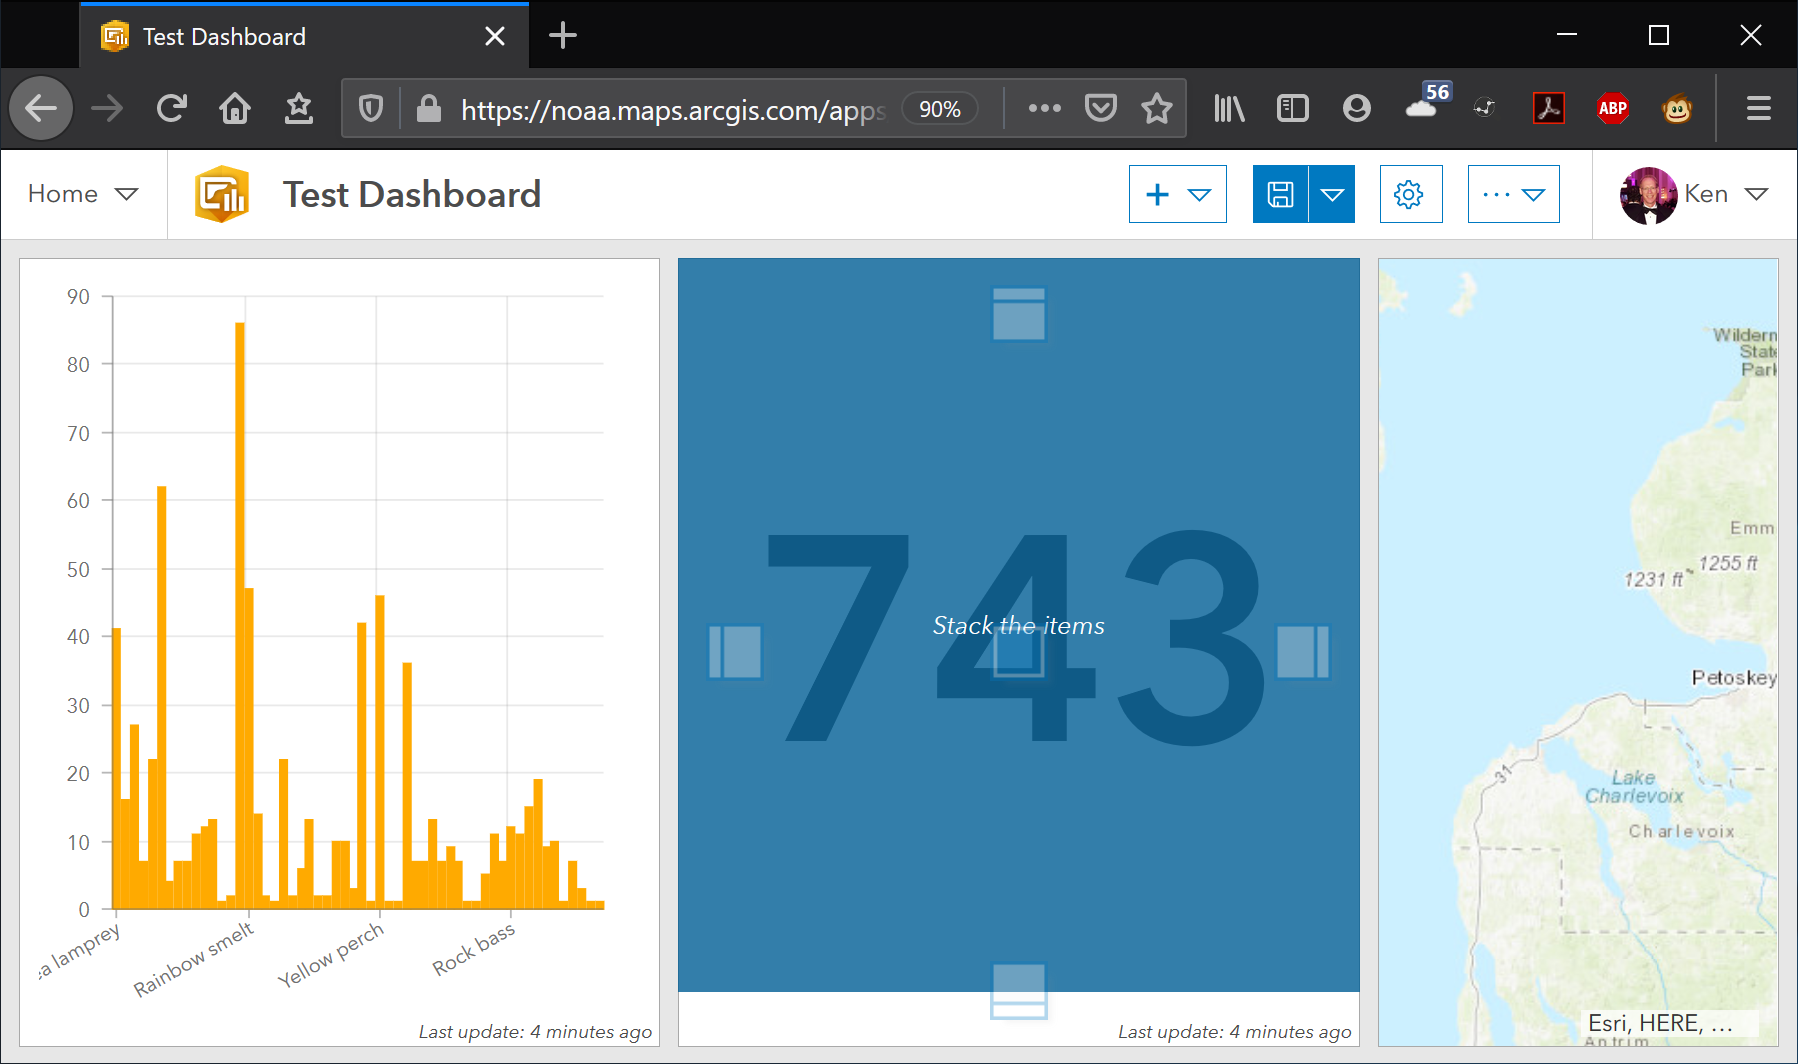
Task: Choose the dock-to-top layout target
Action: tap(1019, 314)
